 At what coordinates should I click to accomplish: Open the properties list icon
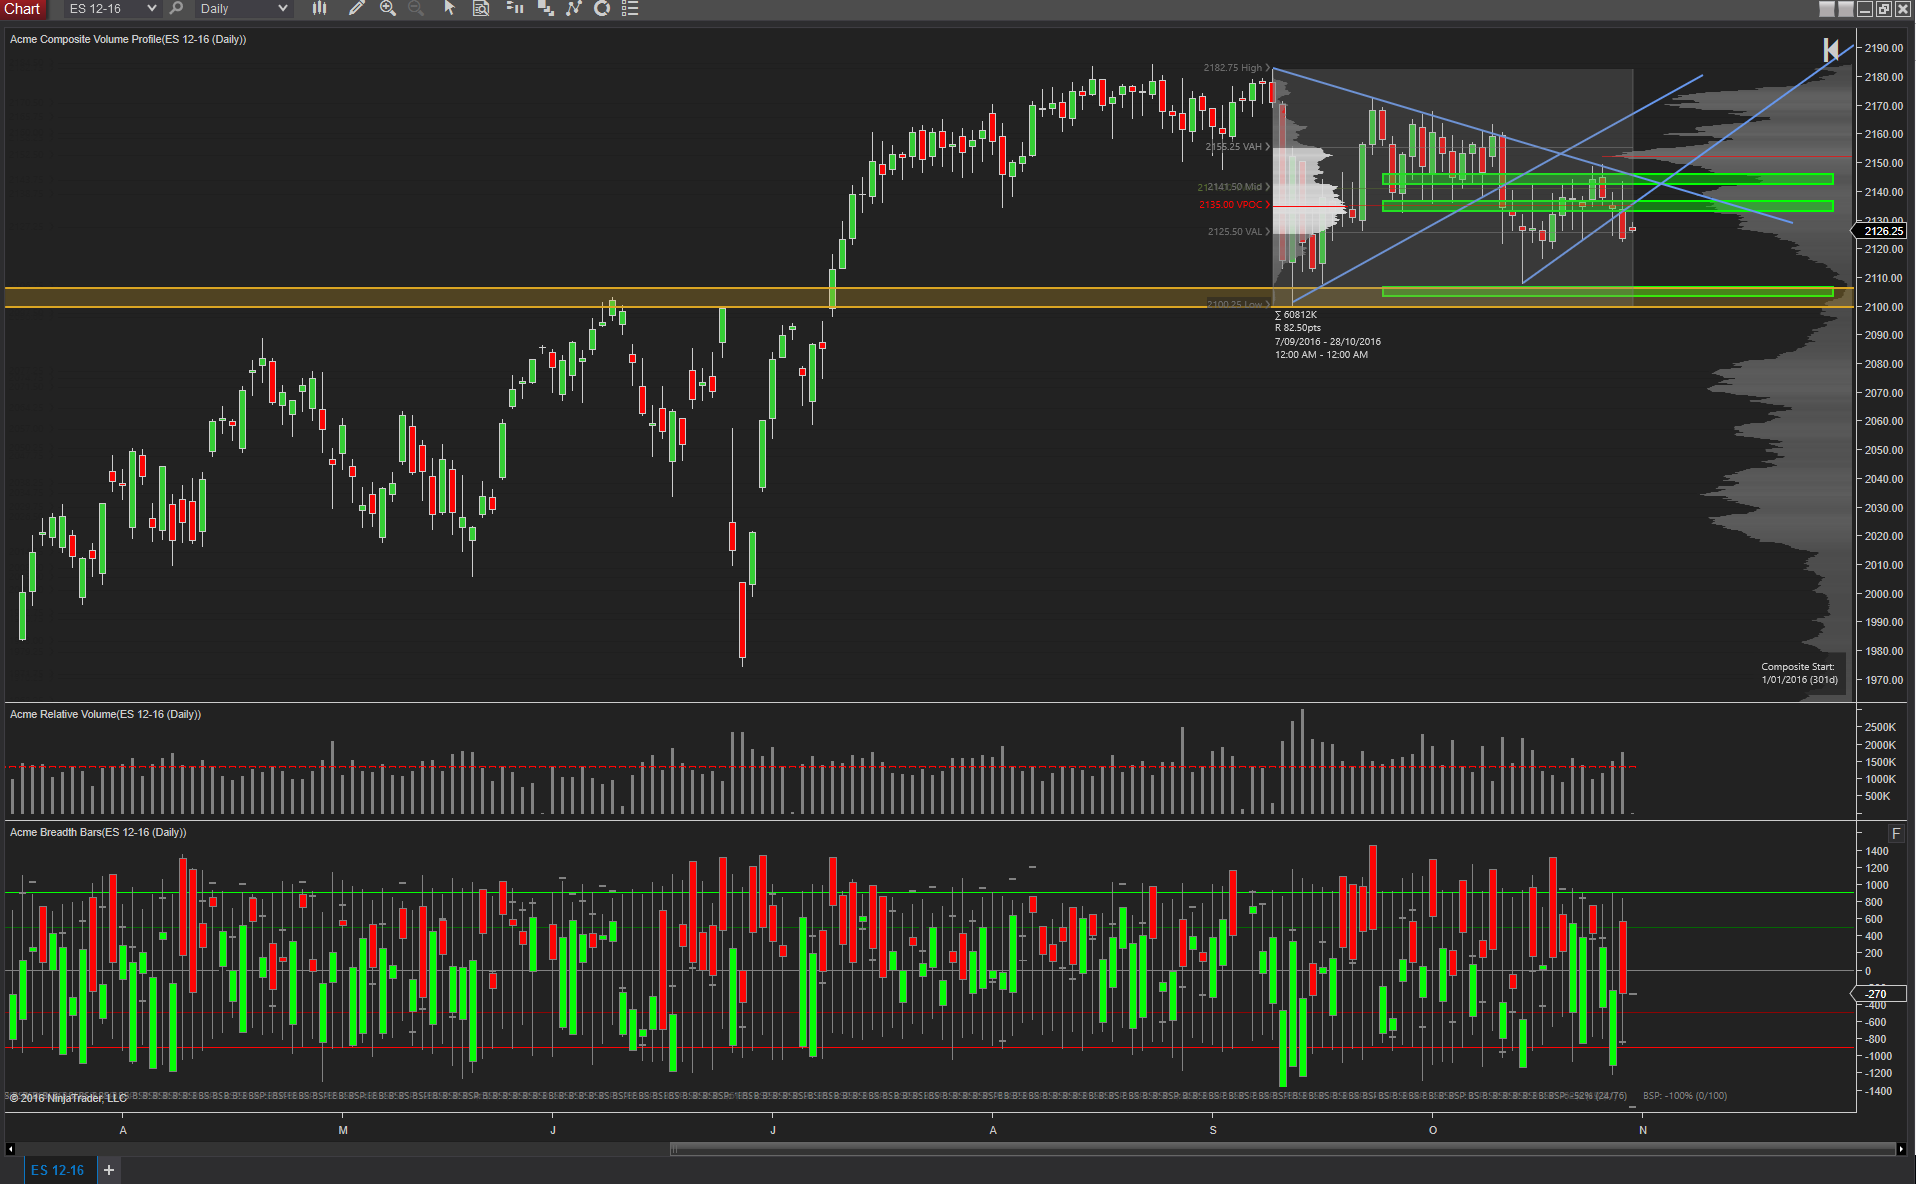click(x=630, y=8)
